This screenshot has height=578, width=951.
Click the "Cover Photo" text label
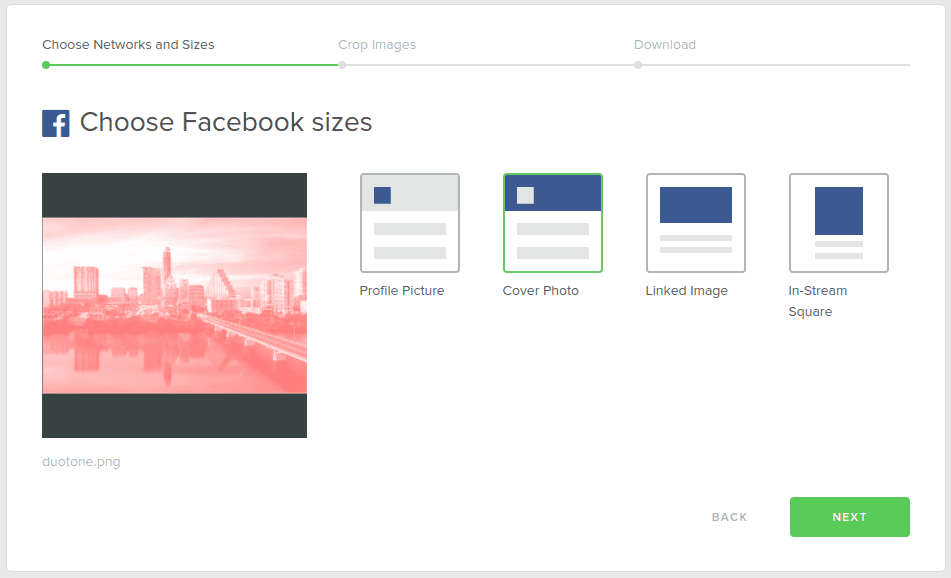click(540, 291)
